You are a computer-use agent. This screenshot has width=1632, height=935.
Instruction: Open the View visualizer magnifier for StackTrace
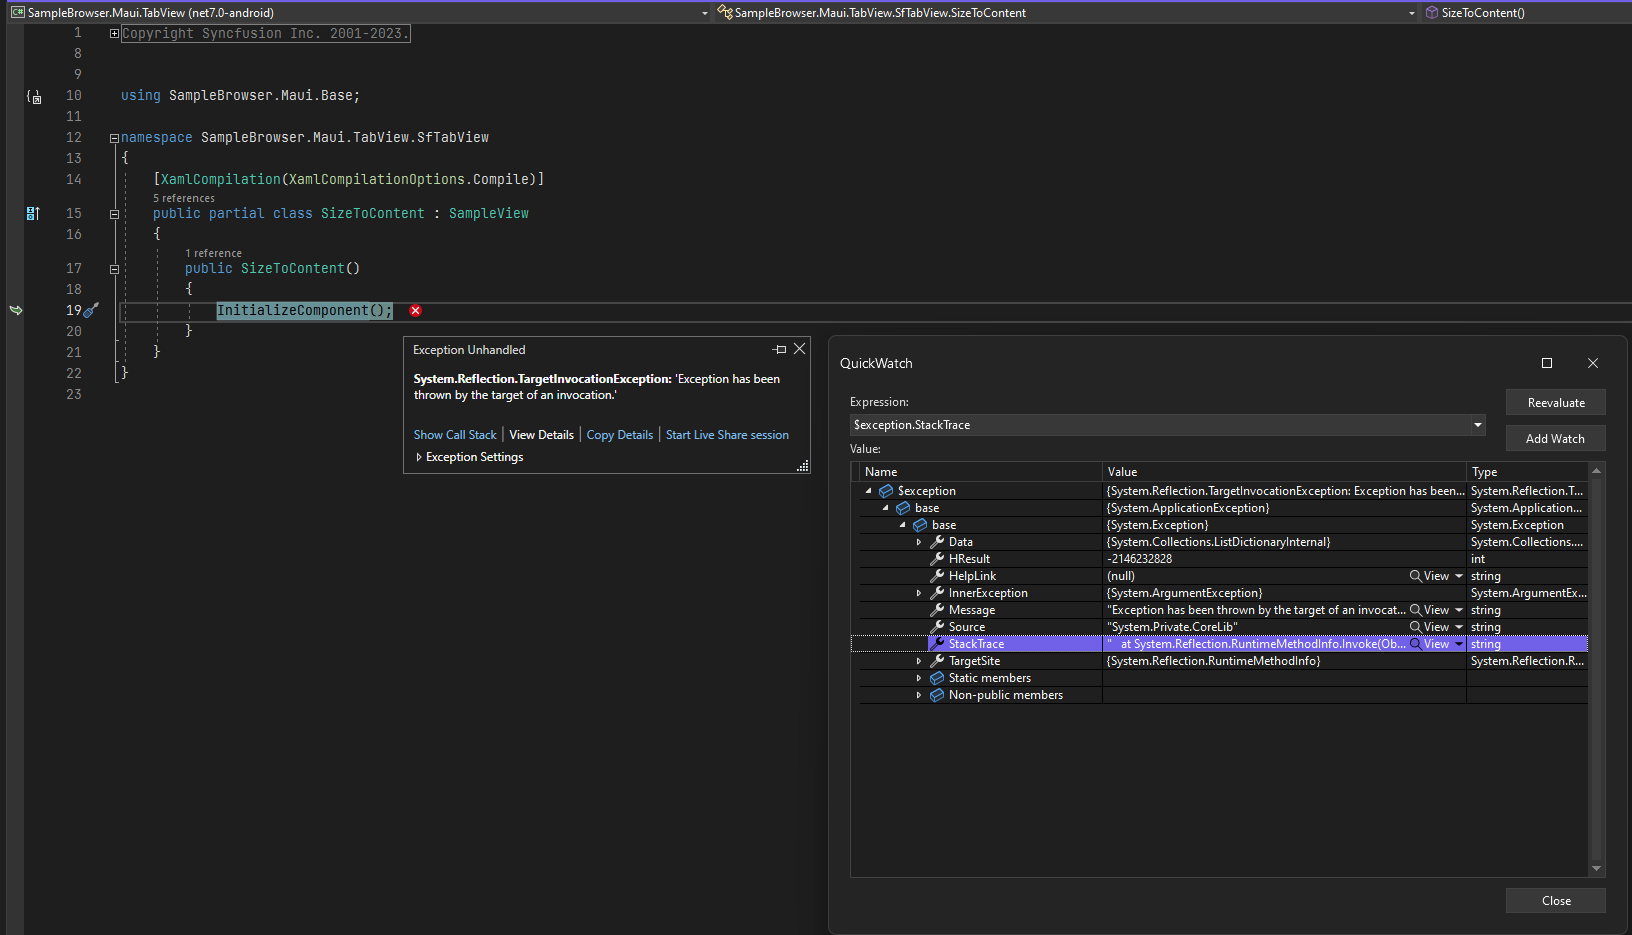[x=1416, y=644]
